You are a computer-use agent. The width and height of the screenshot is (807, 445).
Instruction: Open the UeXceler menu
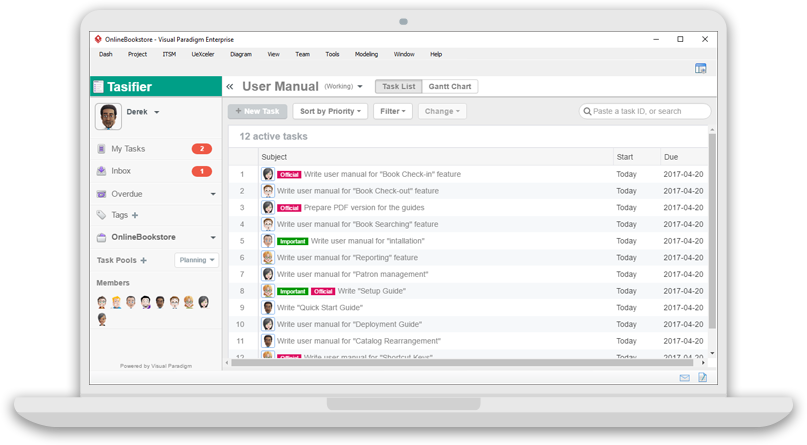coord(203,54)
